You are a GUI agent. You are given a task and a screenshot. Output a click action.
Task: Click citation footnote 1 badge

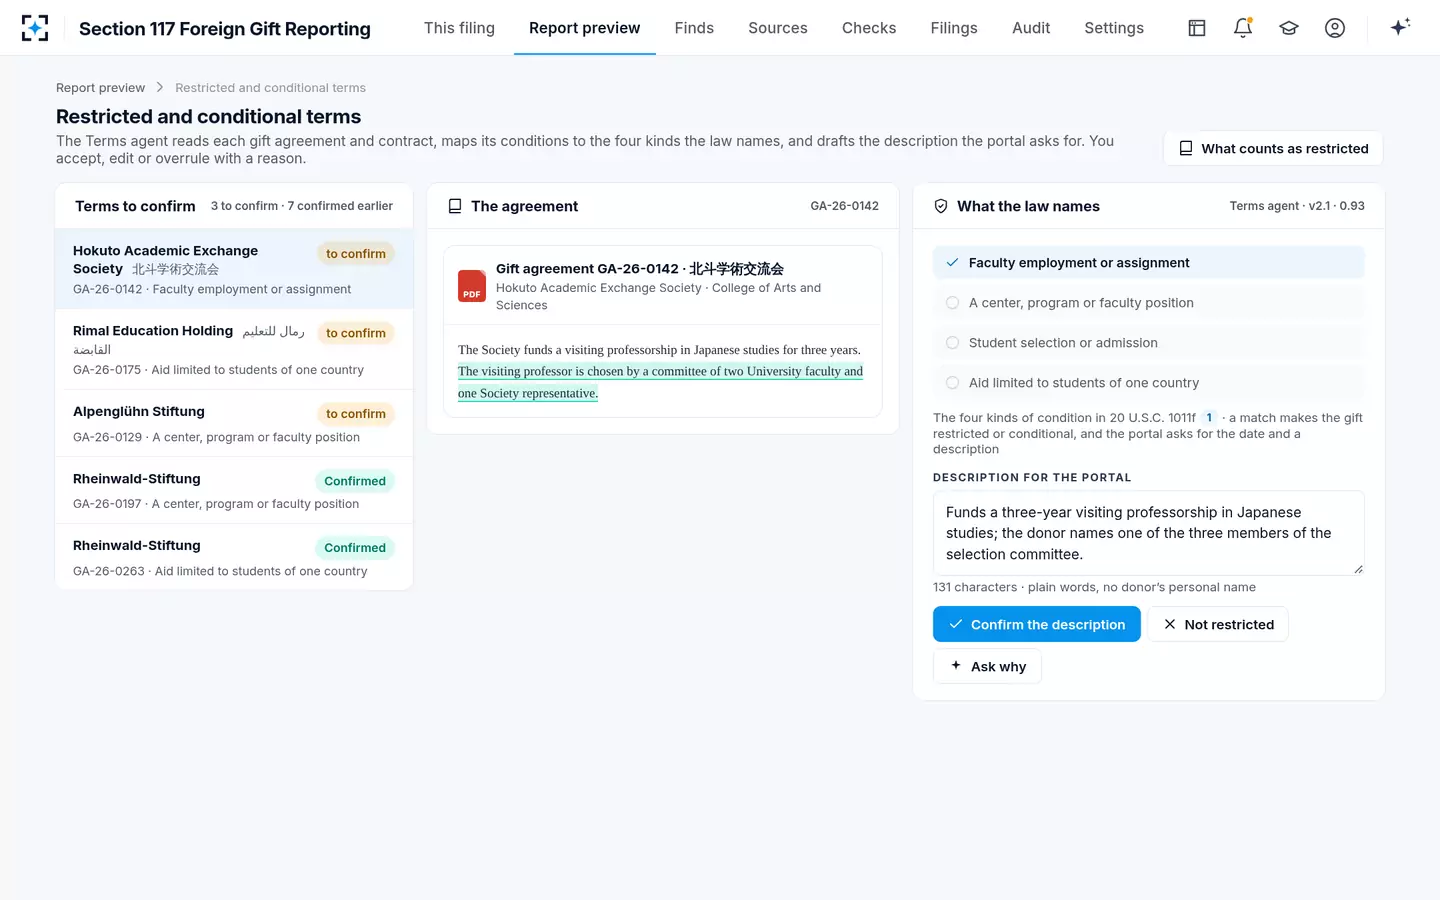point(1209,418)
